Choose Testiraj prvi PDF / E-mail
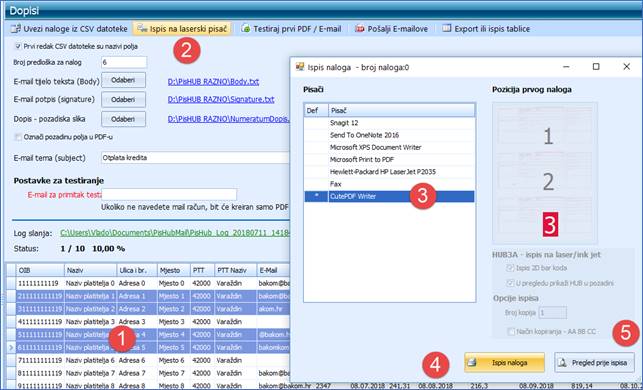Viewport: 643px width, 390px height. 291,29
